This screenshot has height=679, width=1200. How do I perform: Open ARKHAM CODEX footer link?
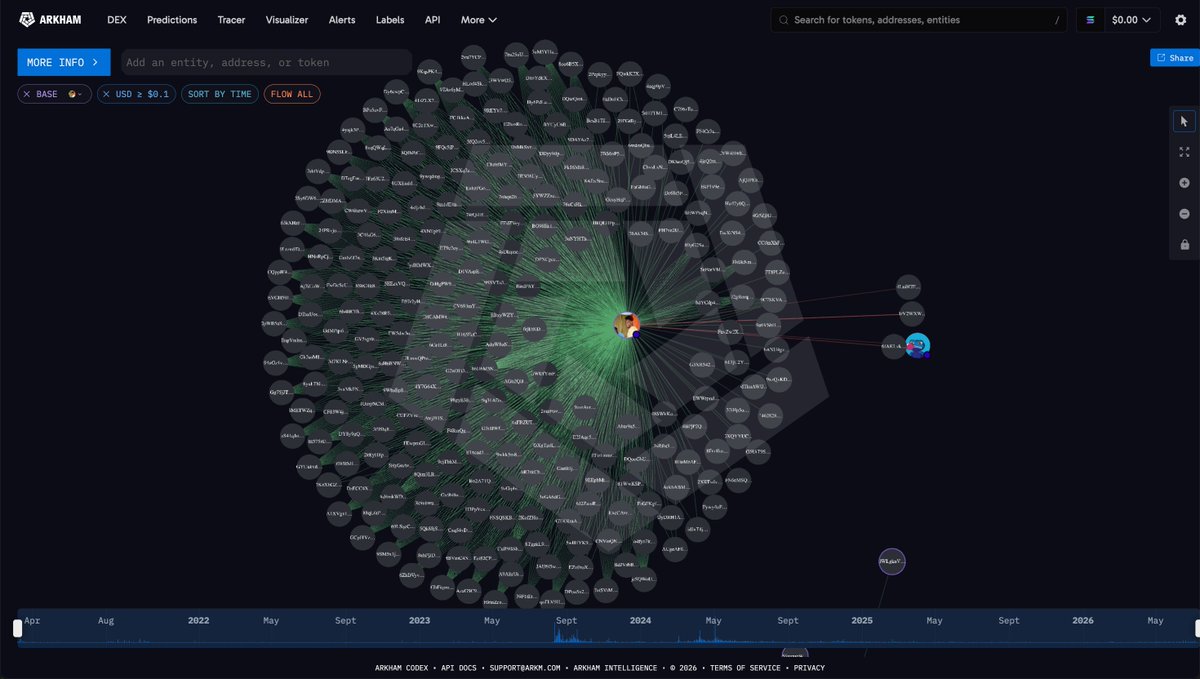403,667
